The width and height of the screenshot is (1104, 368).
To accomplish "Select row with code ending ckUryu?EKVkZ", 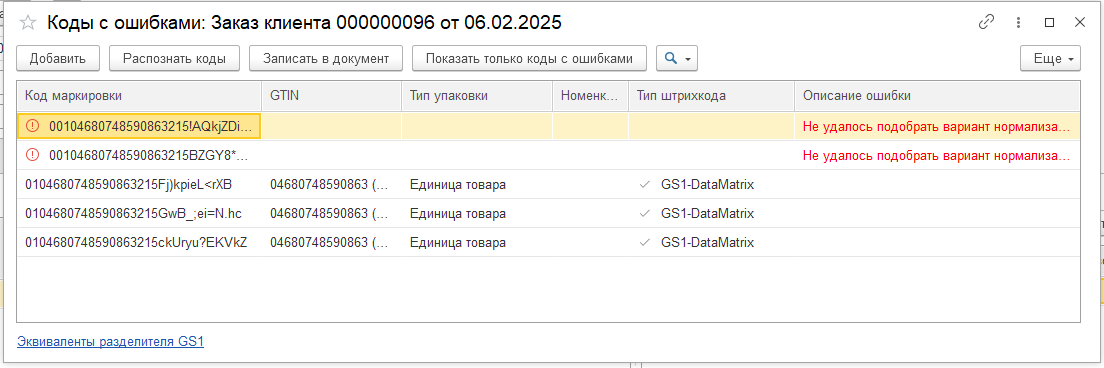I will click(548, 242).
